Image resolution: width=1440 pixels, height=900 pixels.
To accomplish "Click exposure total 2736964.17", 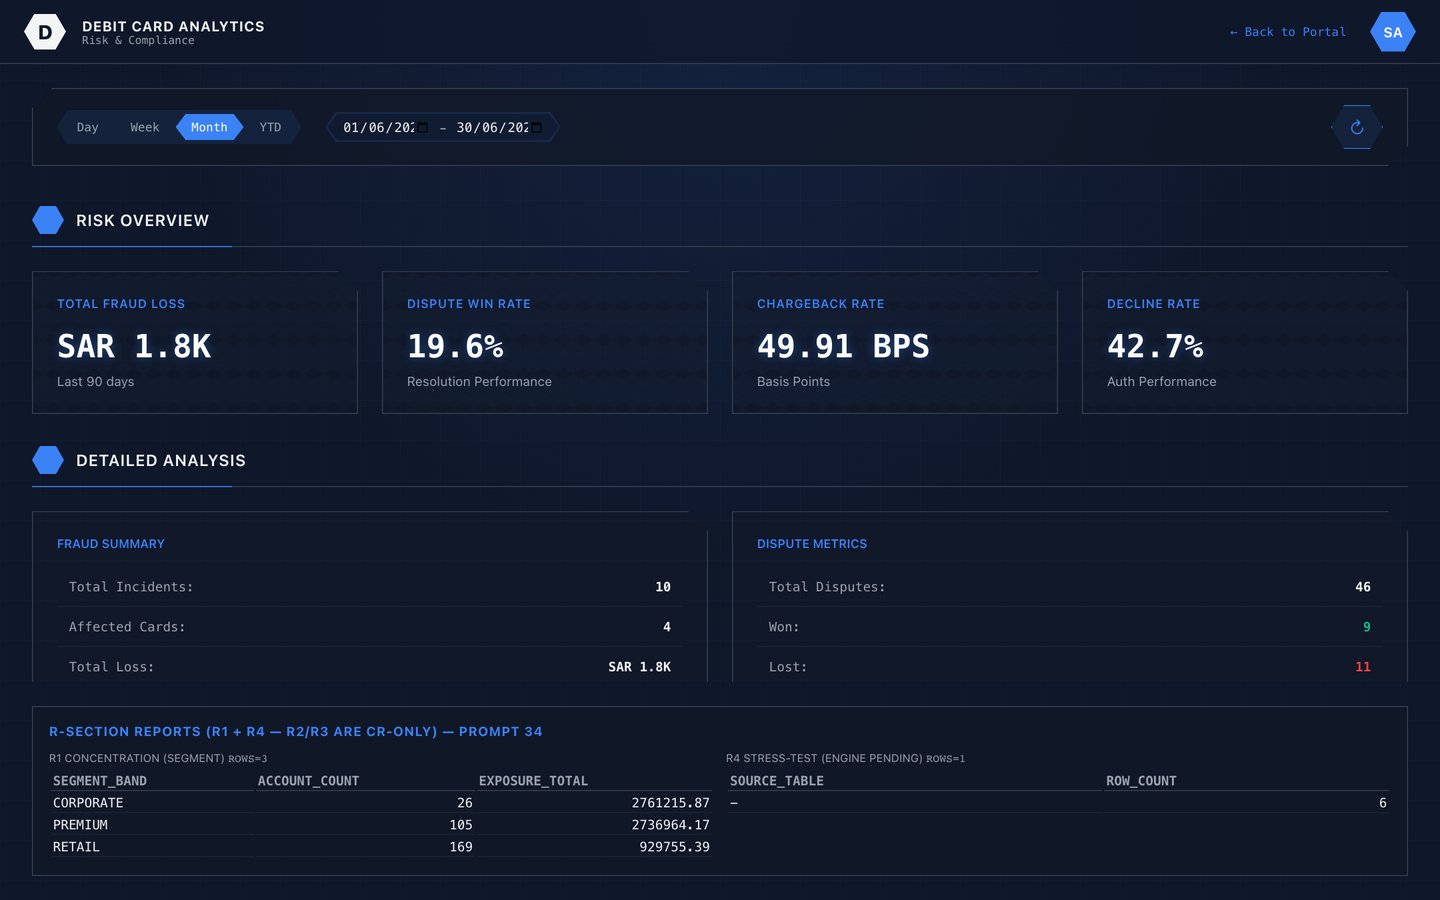I will [x=670, y=825].
